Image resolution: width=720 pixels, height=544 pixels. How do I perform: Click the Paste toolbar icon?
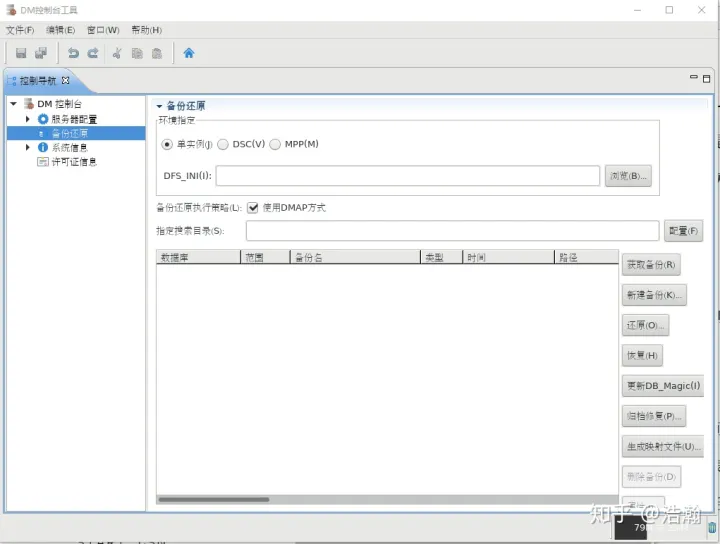[x=157, y=53]
